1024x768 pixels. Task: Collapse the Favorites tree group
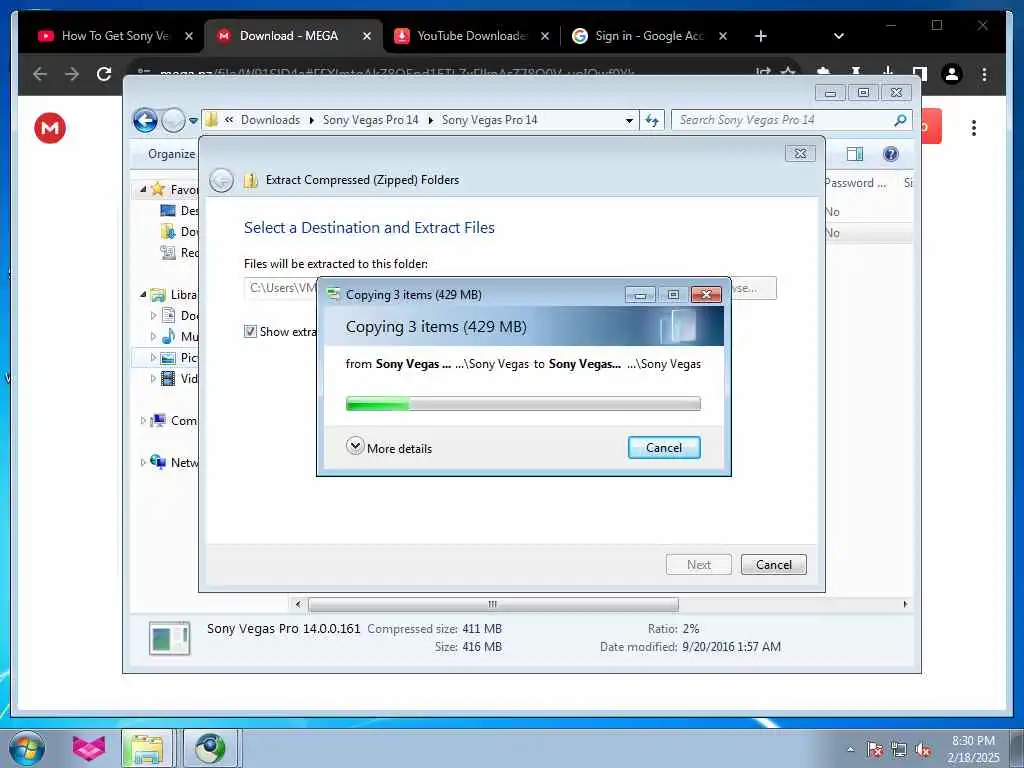pos(143,189)
